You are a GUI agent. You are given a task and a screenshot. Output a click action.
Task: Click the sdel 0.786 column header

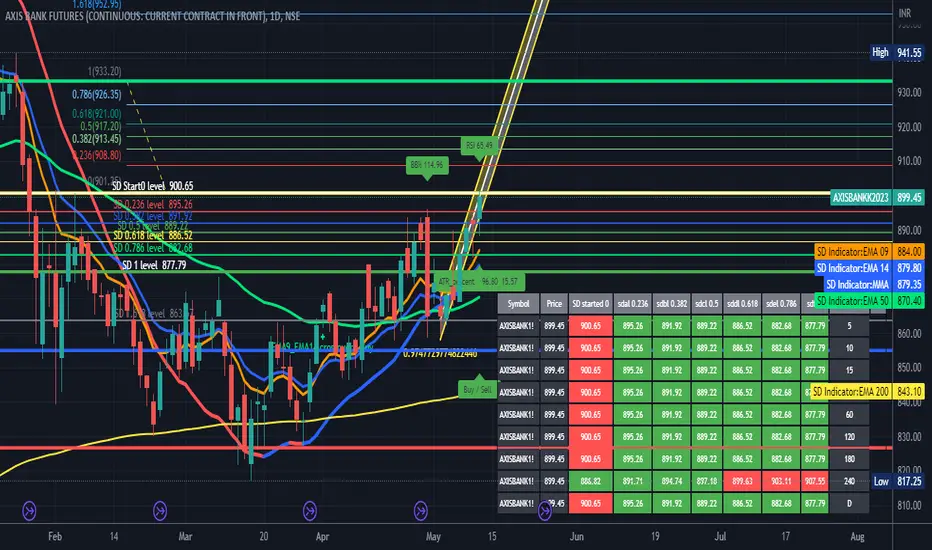[x=781, y=304]
